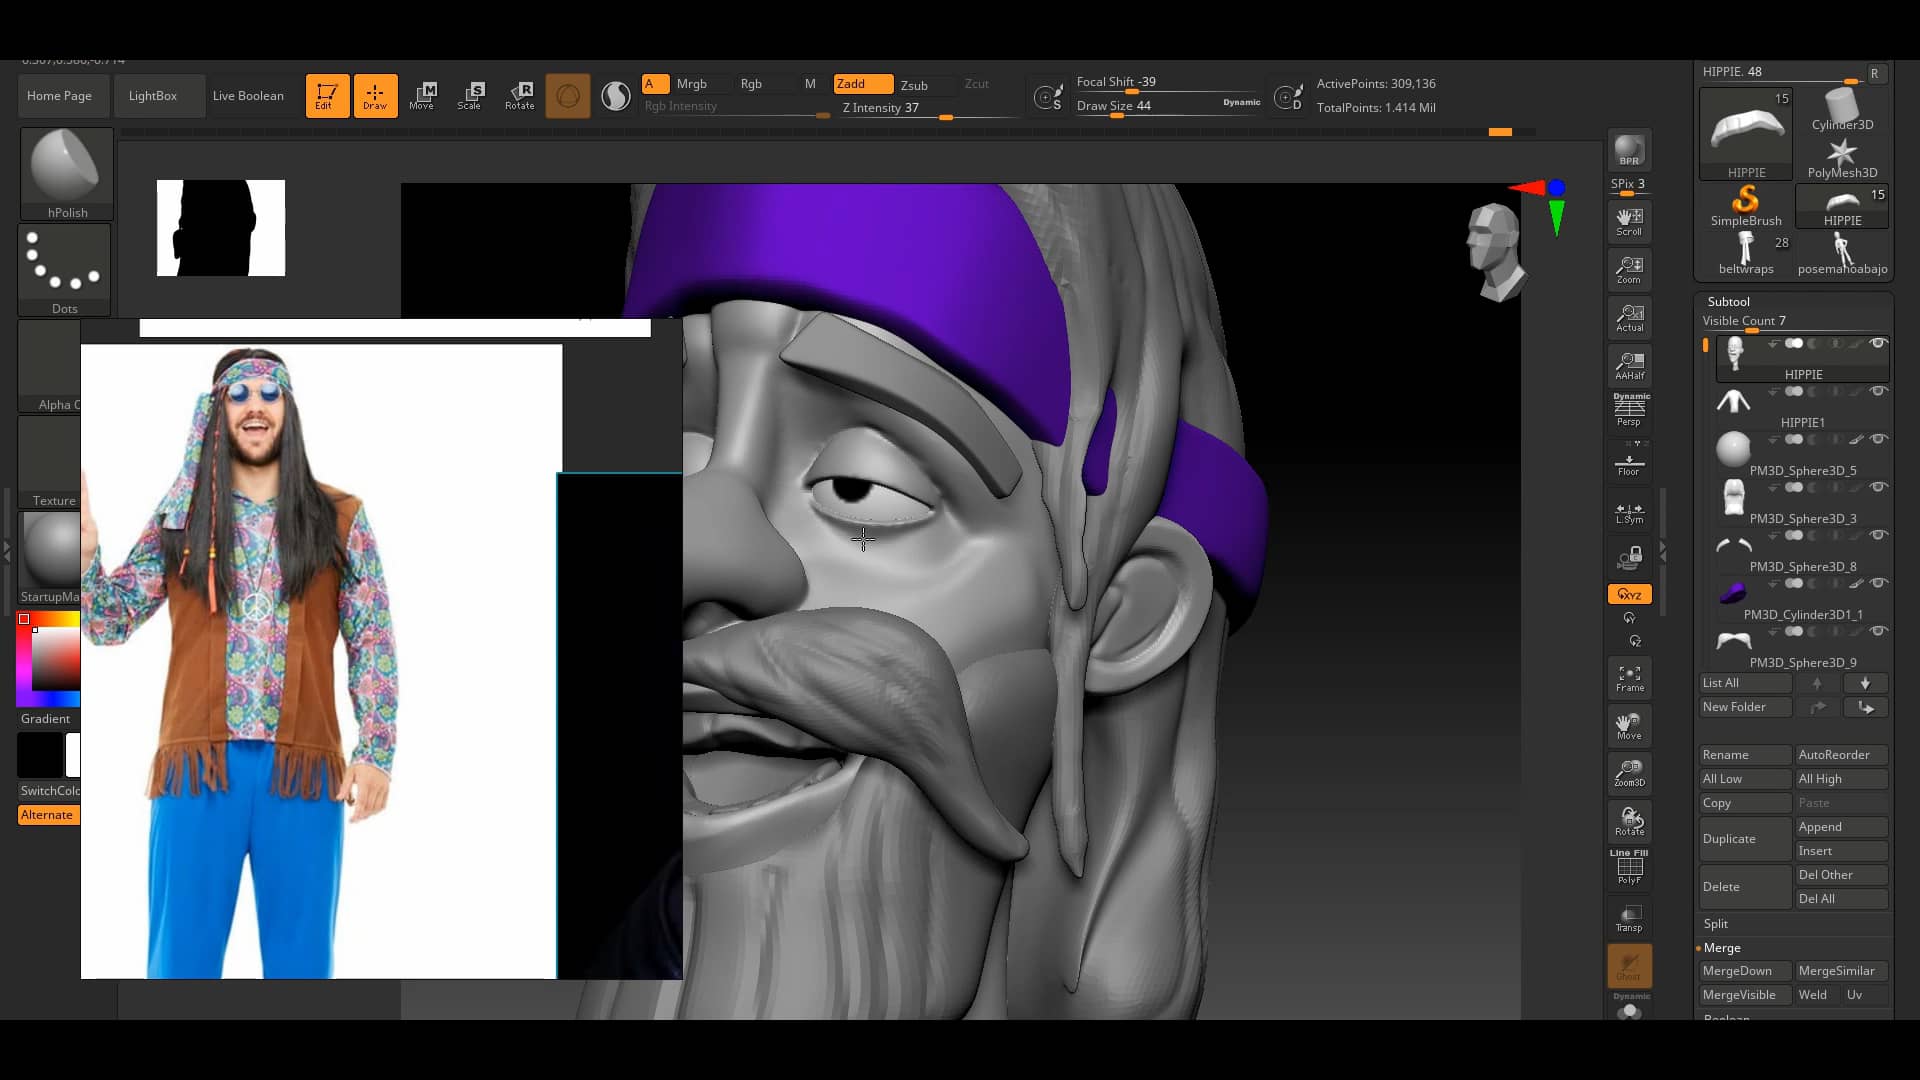The height and width of the screenshot is (1080, 1920).
Task: Toggle GXYZ symmetry button
Action: point(1629,593)
